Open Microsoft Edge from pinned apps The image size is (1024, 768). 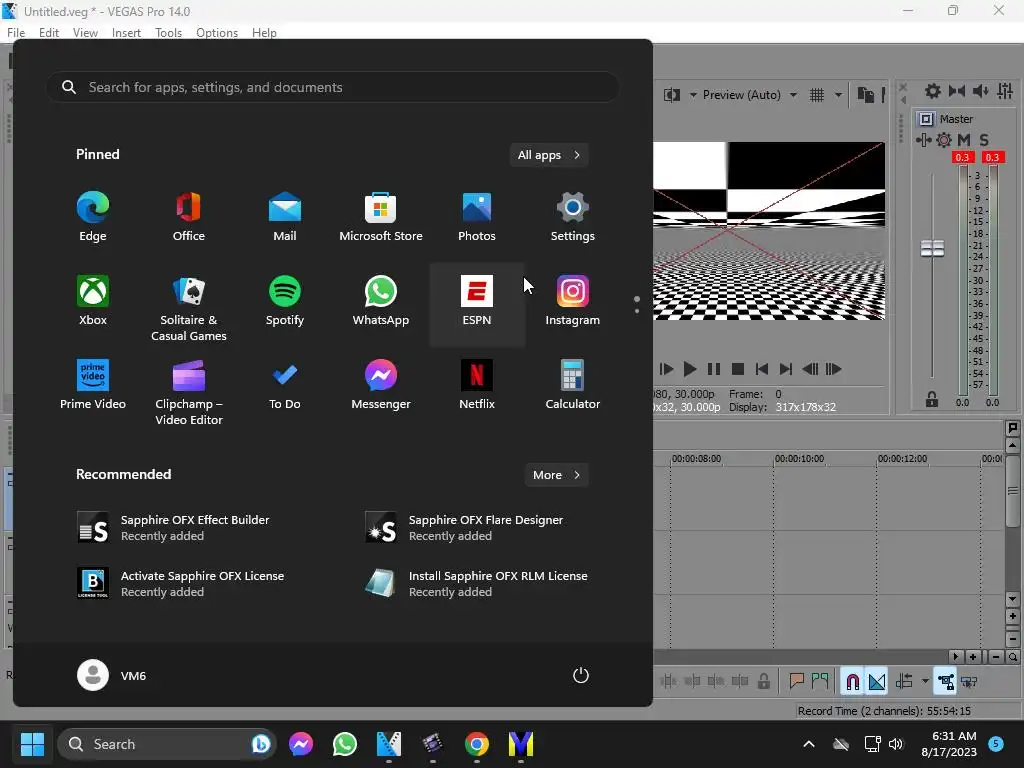pos(93,219)
